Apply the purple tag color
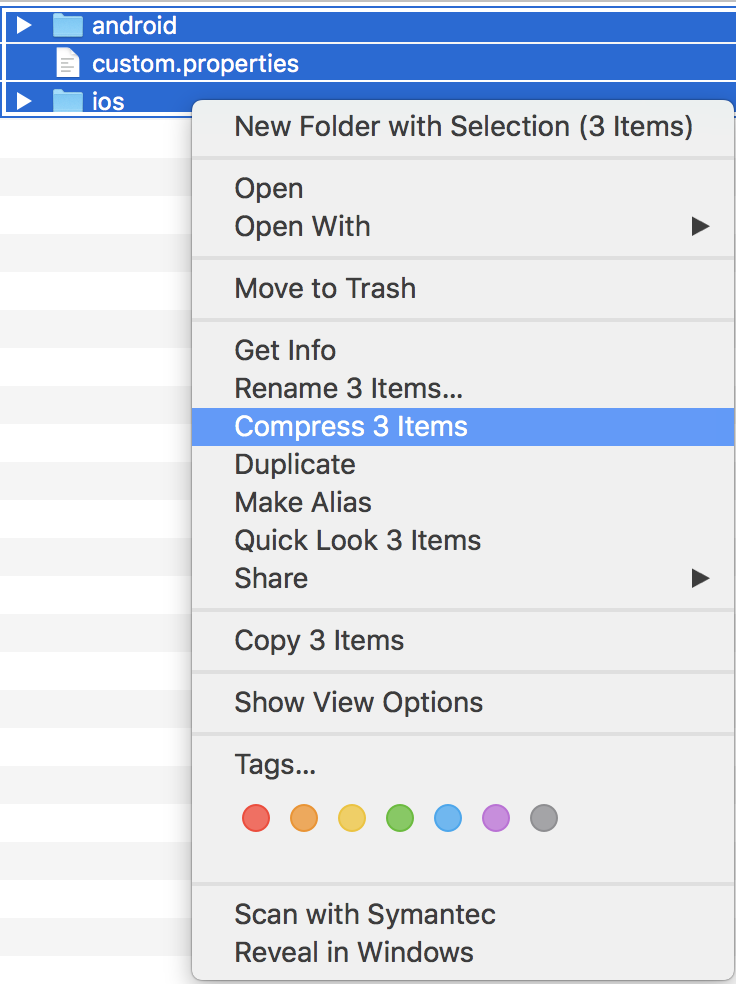The width and height of the screenshot is (736, 984). [496, 818]
